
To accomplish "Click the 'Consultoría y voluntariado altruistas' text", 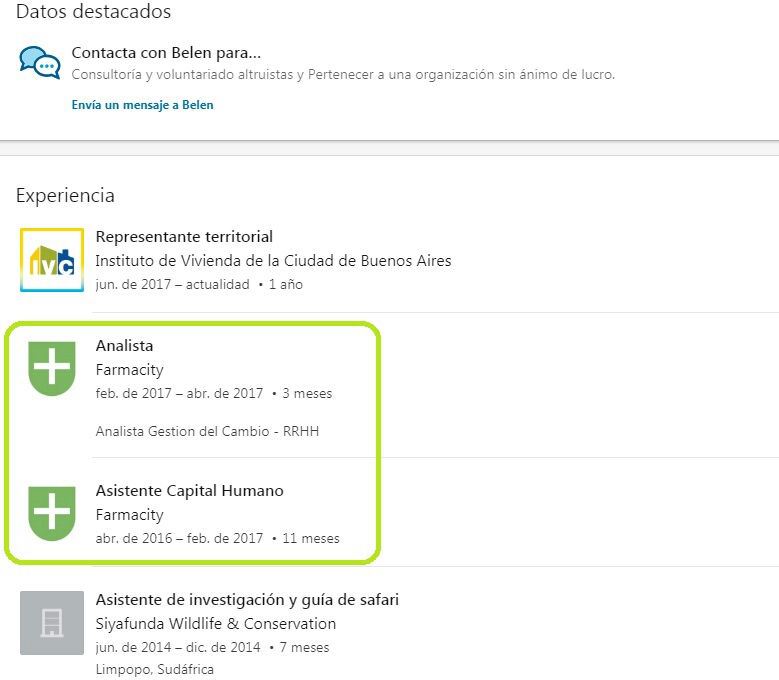I will [186, 74].
